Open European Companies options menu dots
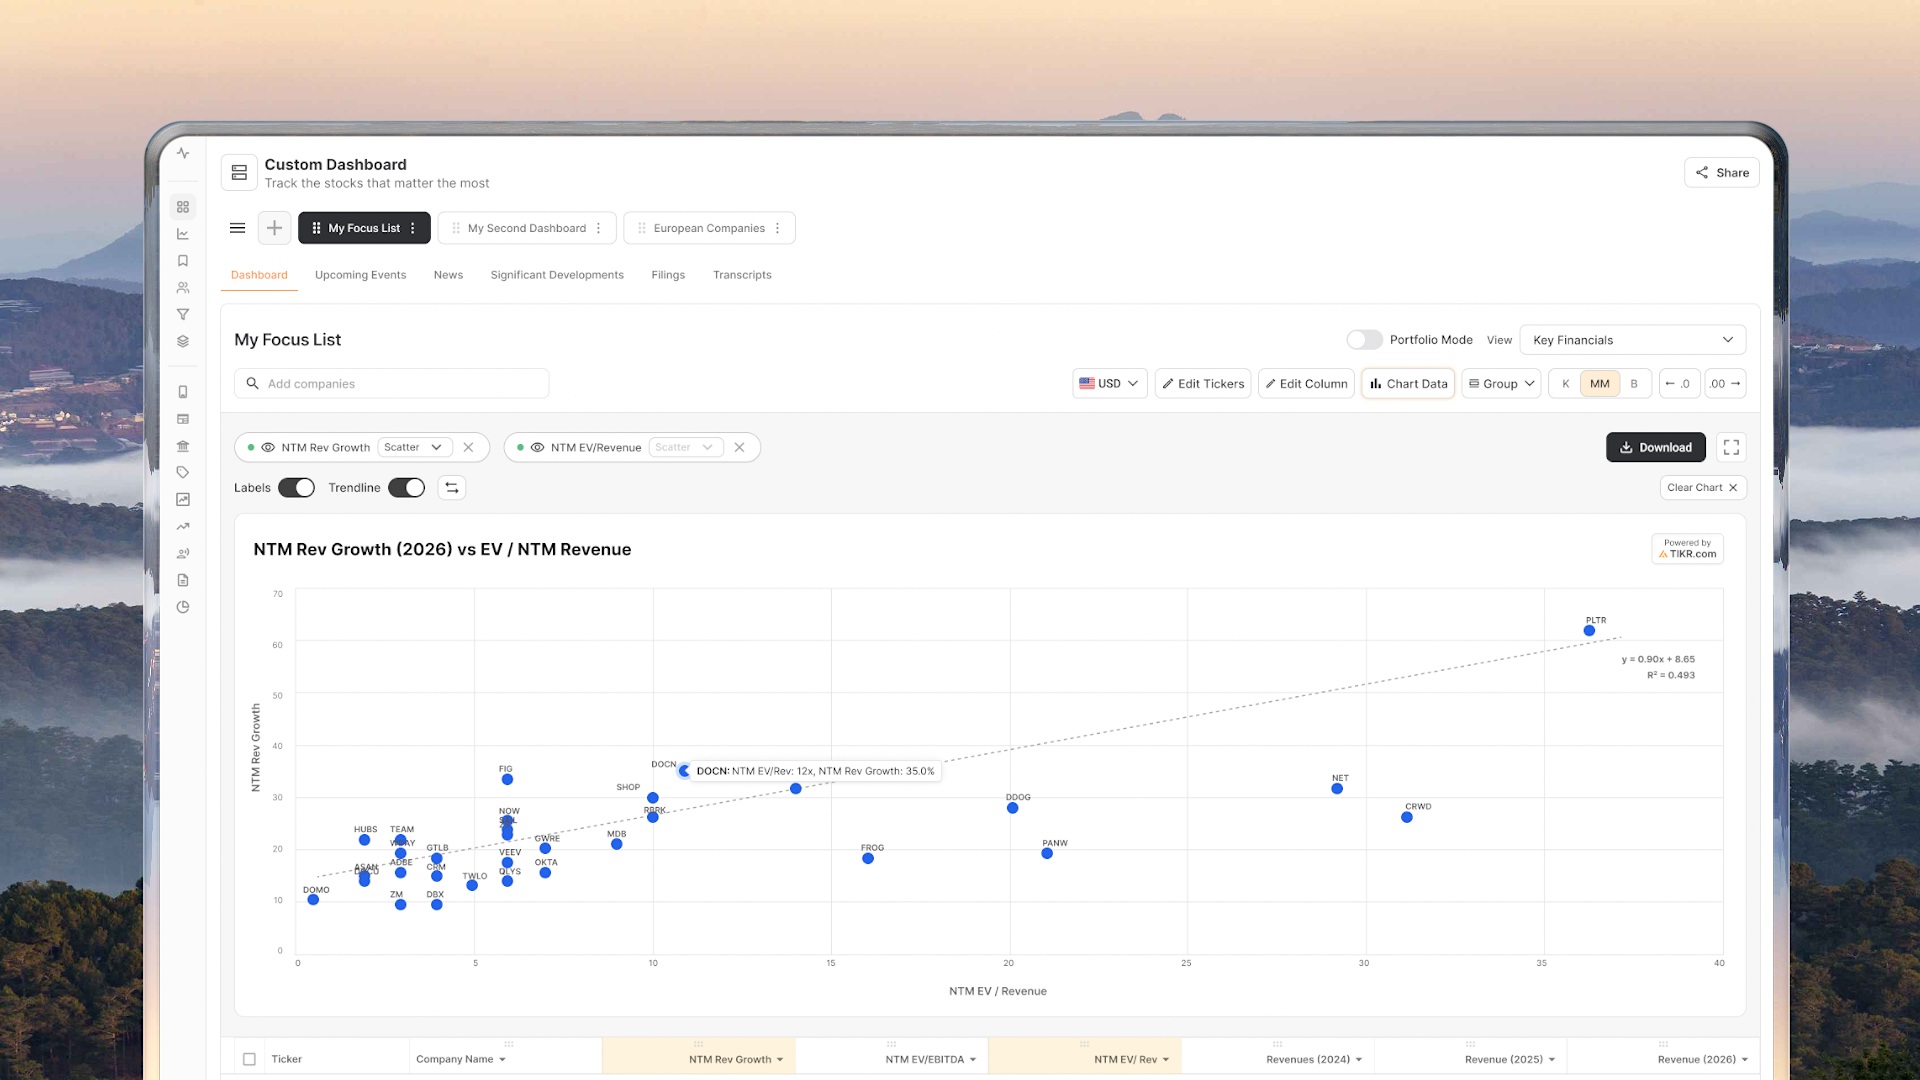Viewport: 1920px width, 1080px height. [777, 228]
